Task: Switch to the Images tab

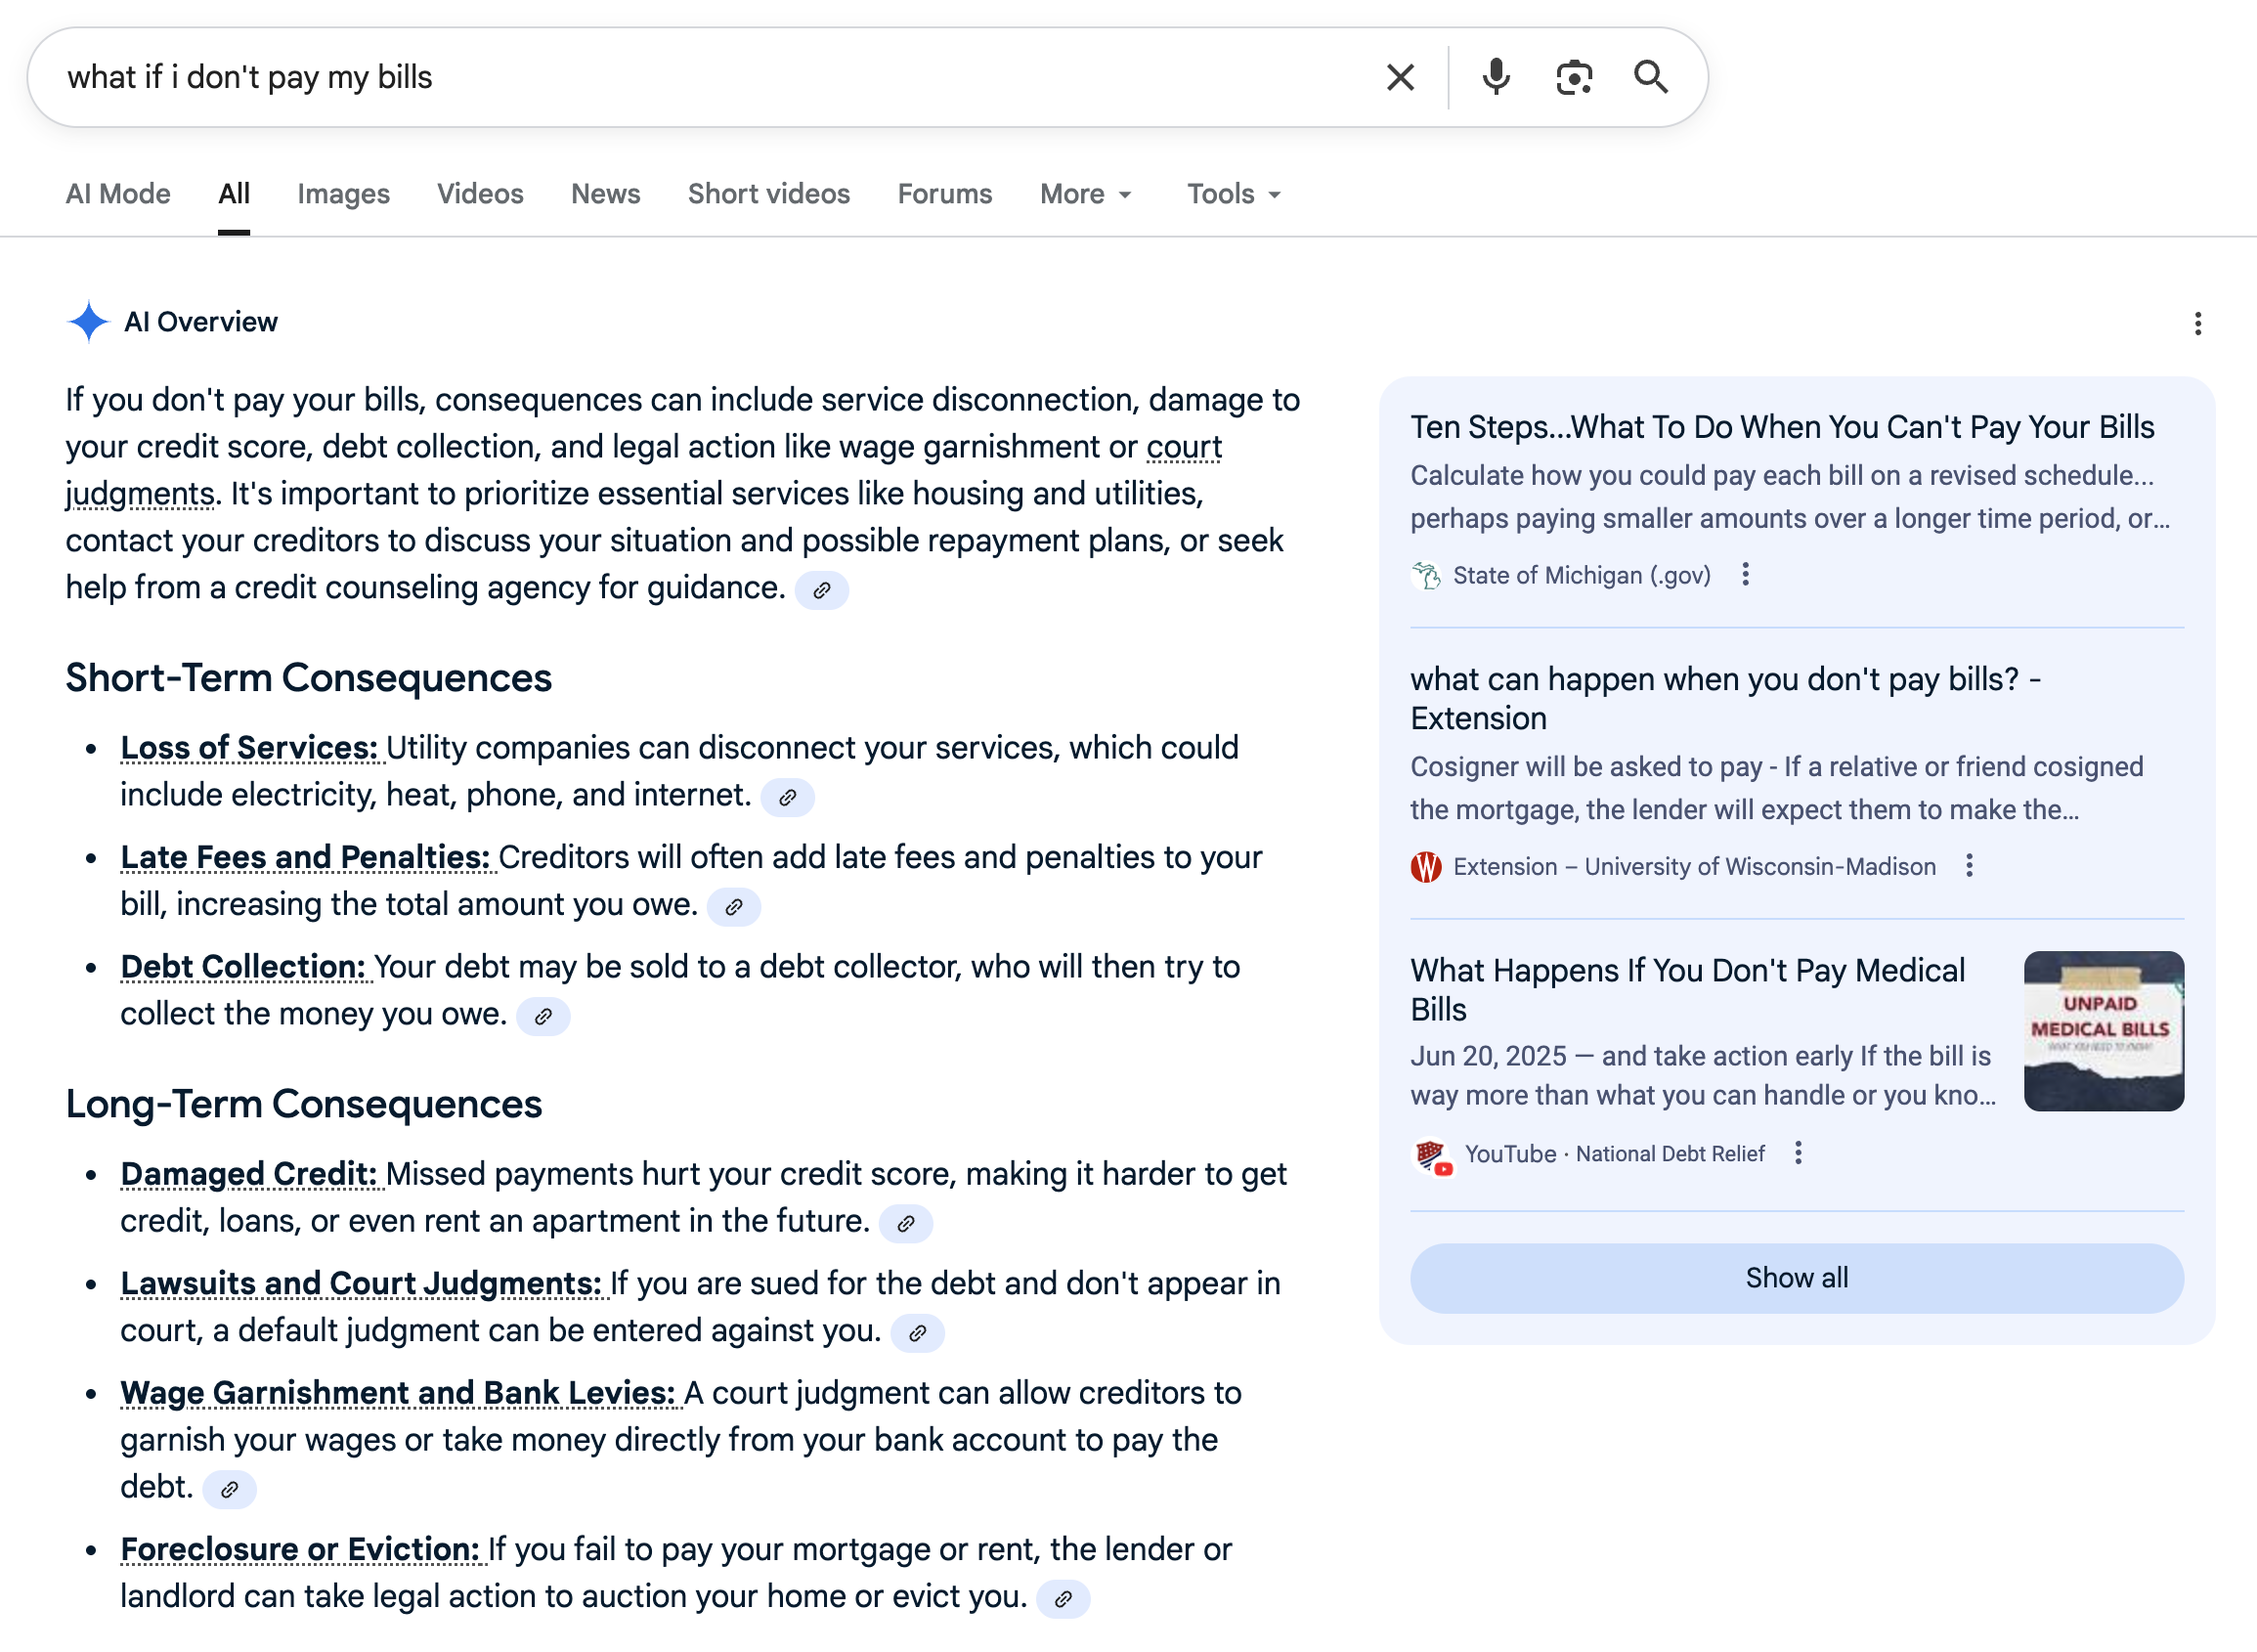Action: [343, 194]
